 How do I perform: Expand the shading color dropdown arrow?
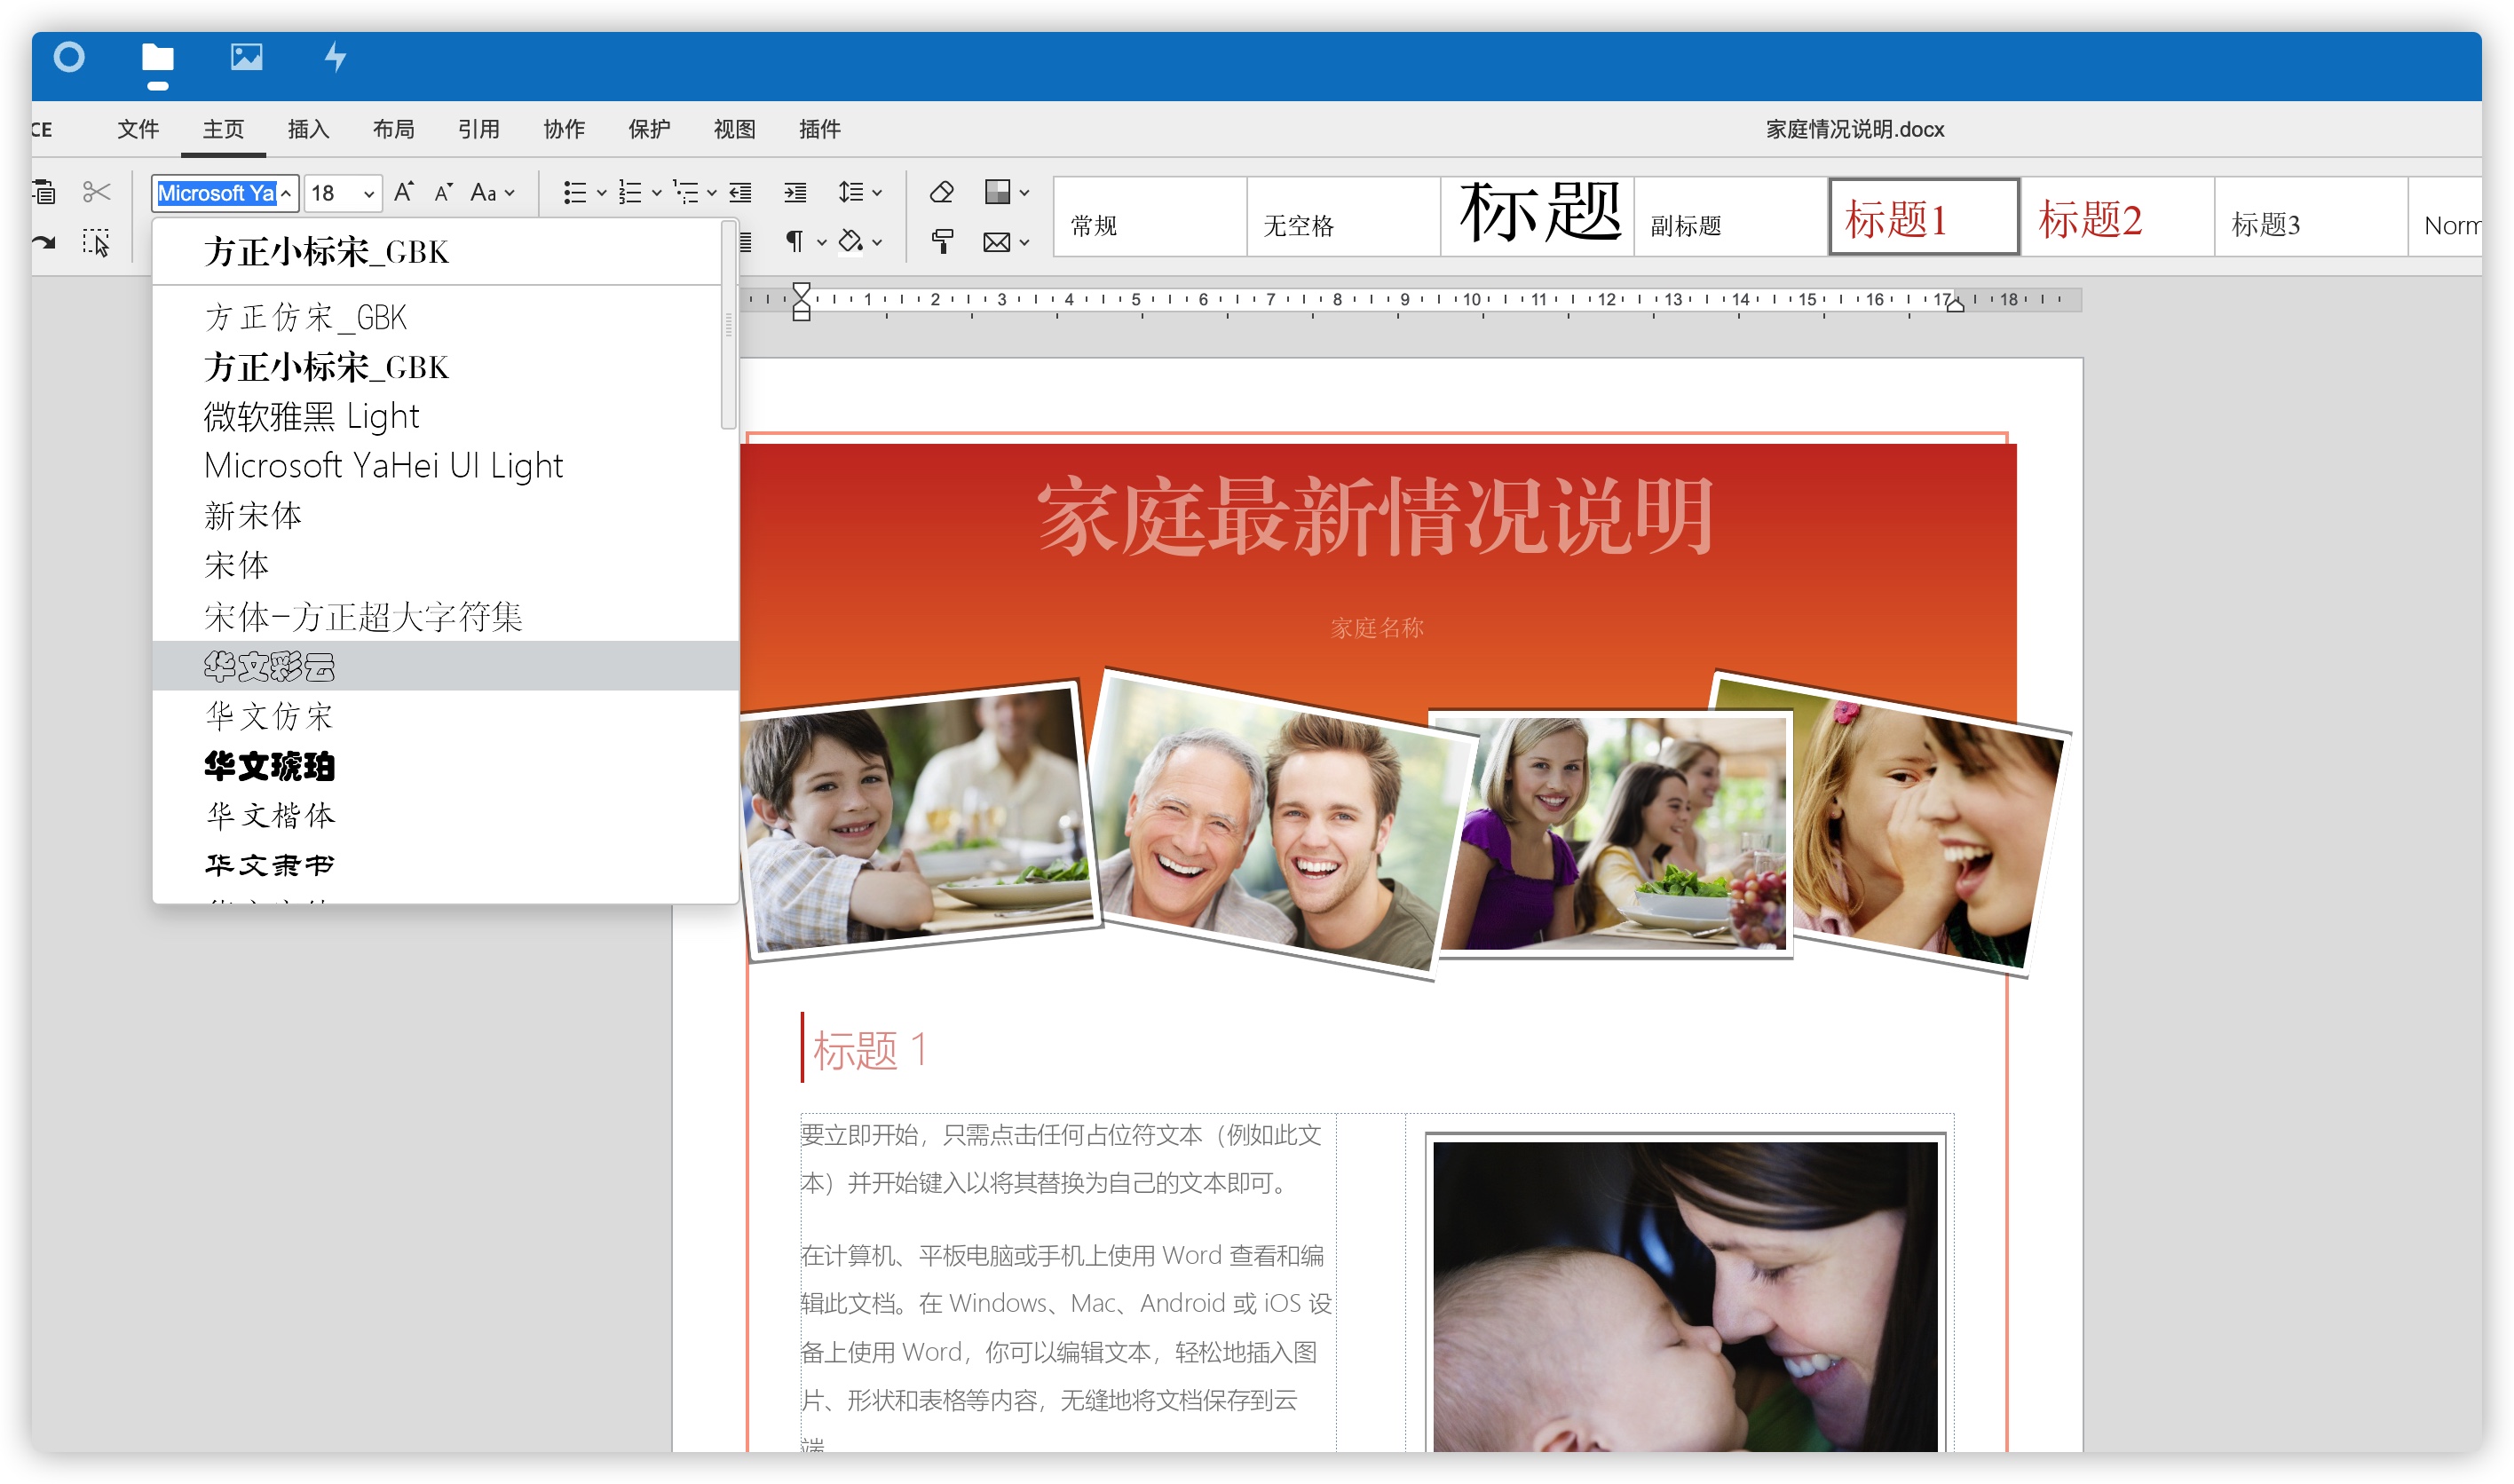pos(877,243)
